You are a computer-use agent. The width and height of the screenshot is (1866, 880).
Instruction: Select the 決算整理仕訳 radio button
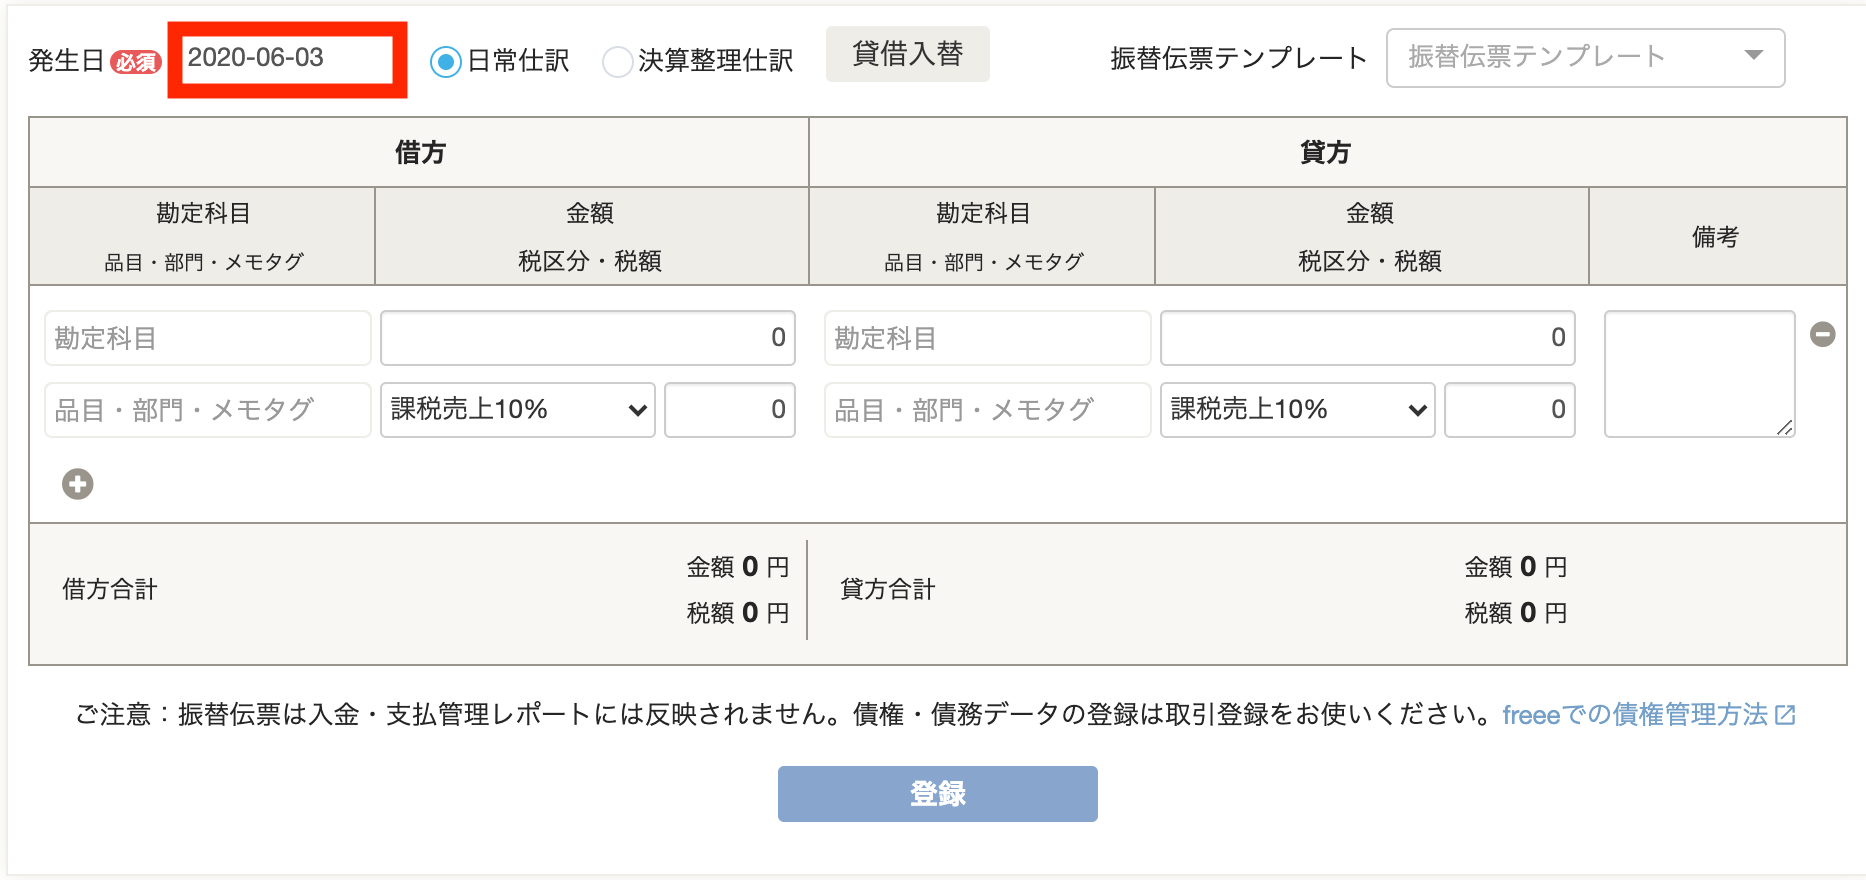[x=618, y=62]
